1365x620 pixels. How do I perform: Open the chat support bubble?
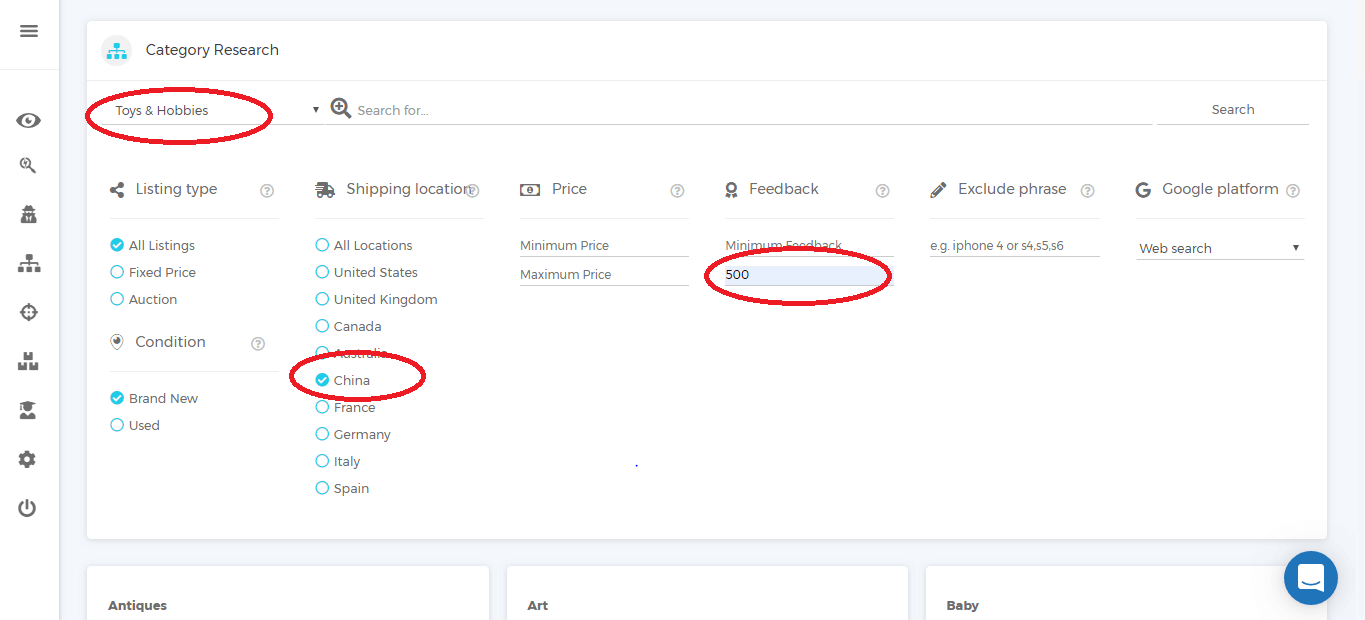(x=1310, y=577)
